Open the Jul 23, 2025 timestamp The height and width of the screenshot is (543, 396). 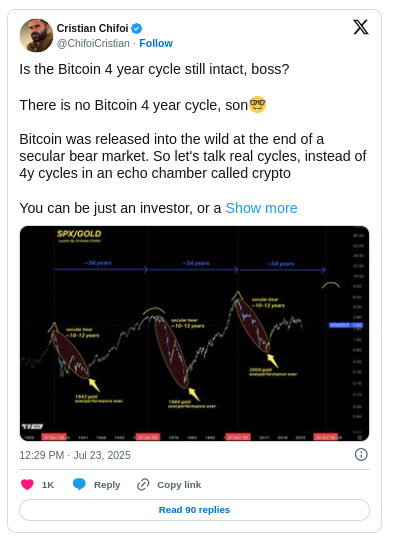pyautogui.click(x=75, y=455)
